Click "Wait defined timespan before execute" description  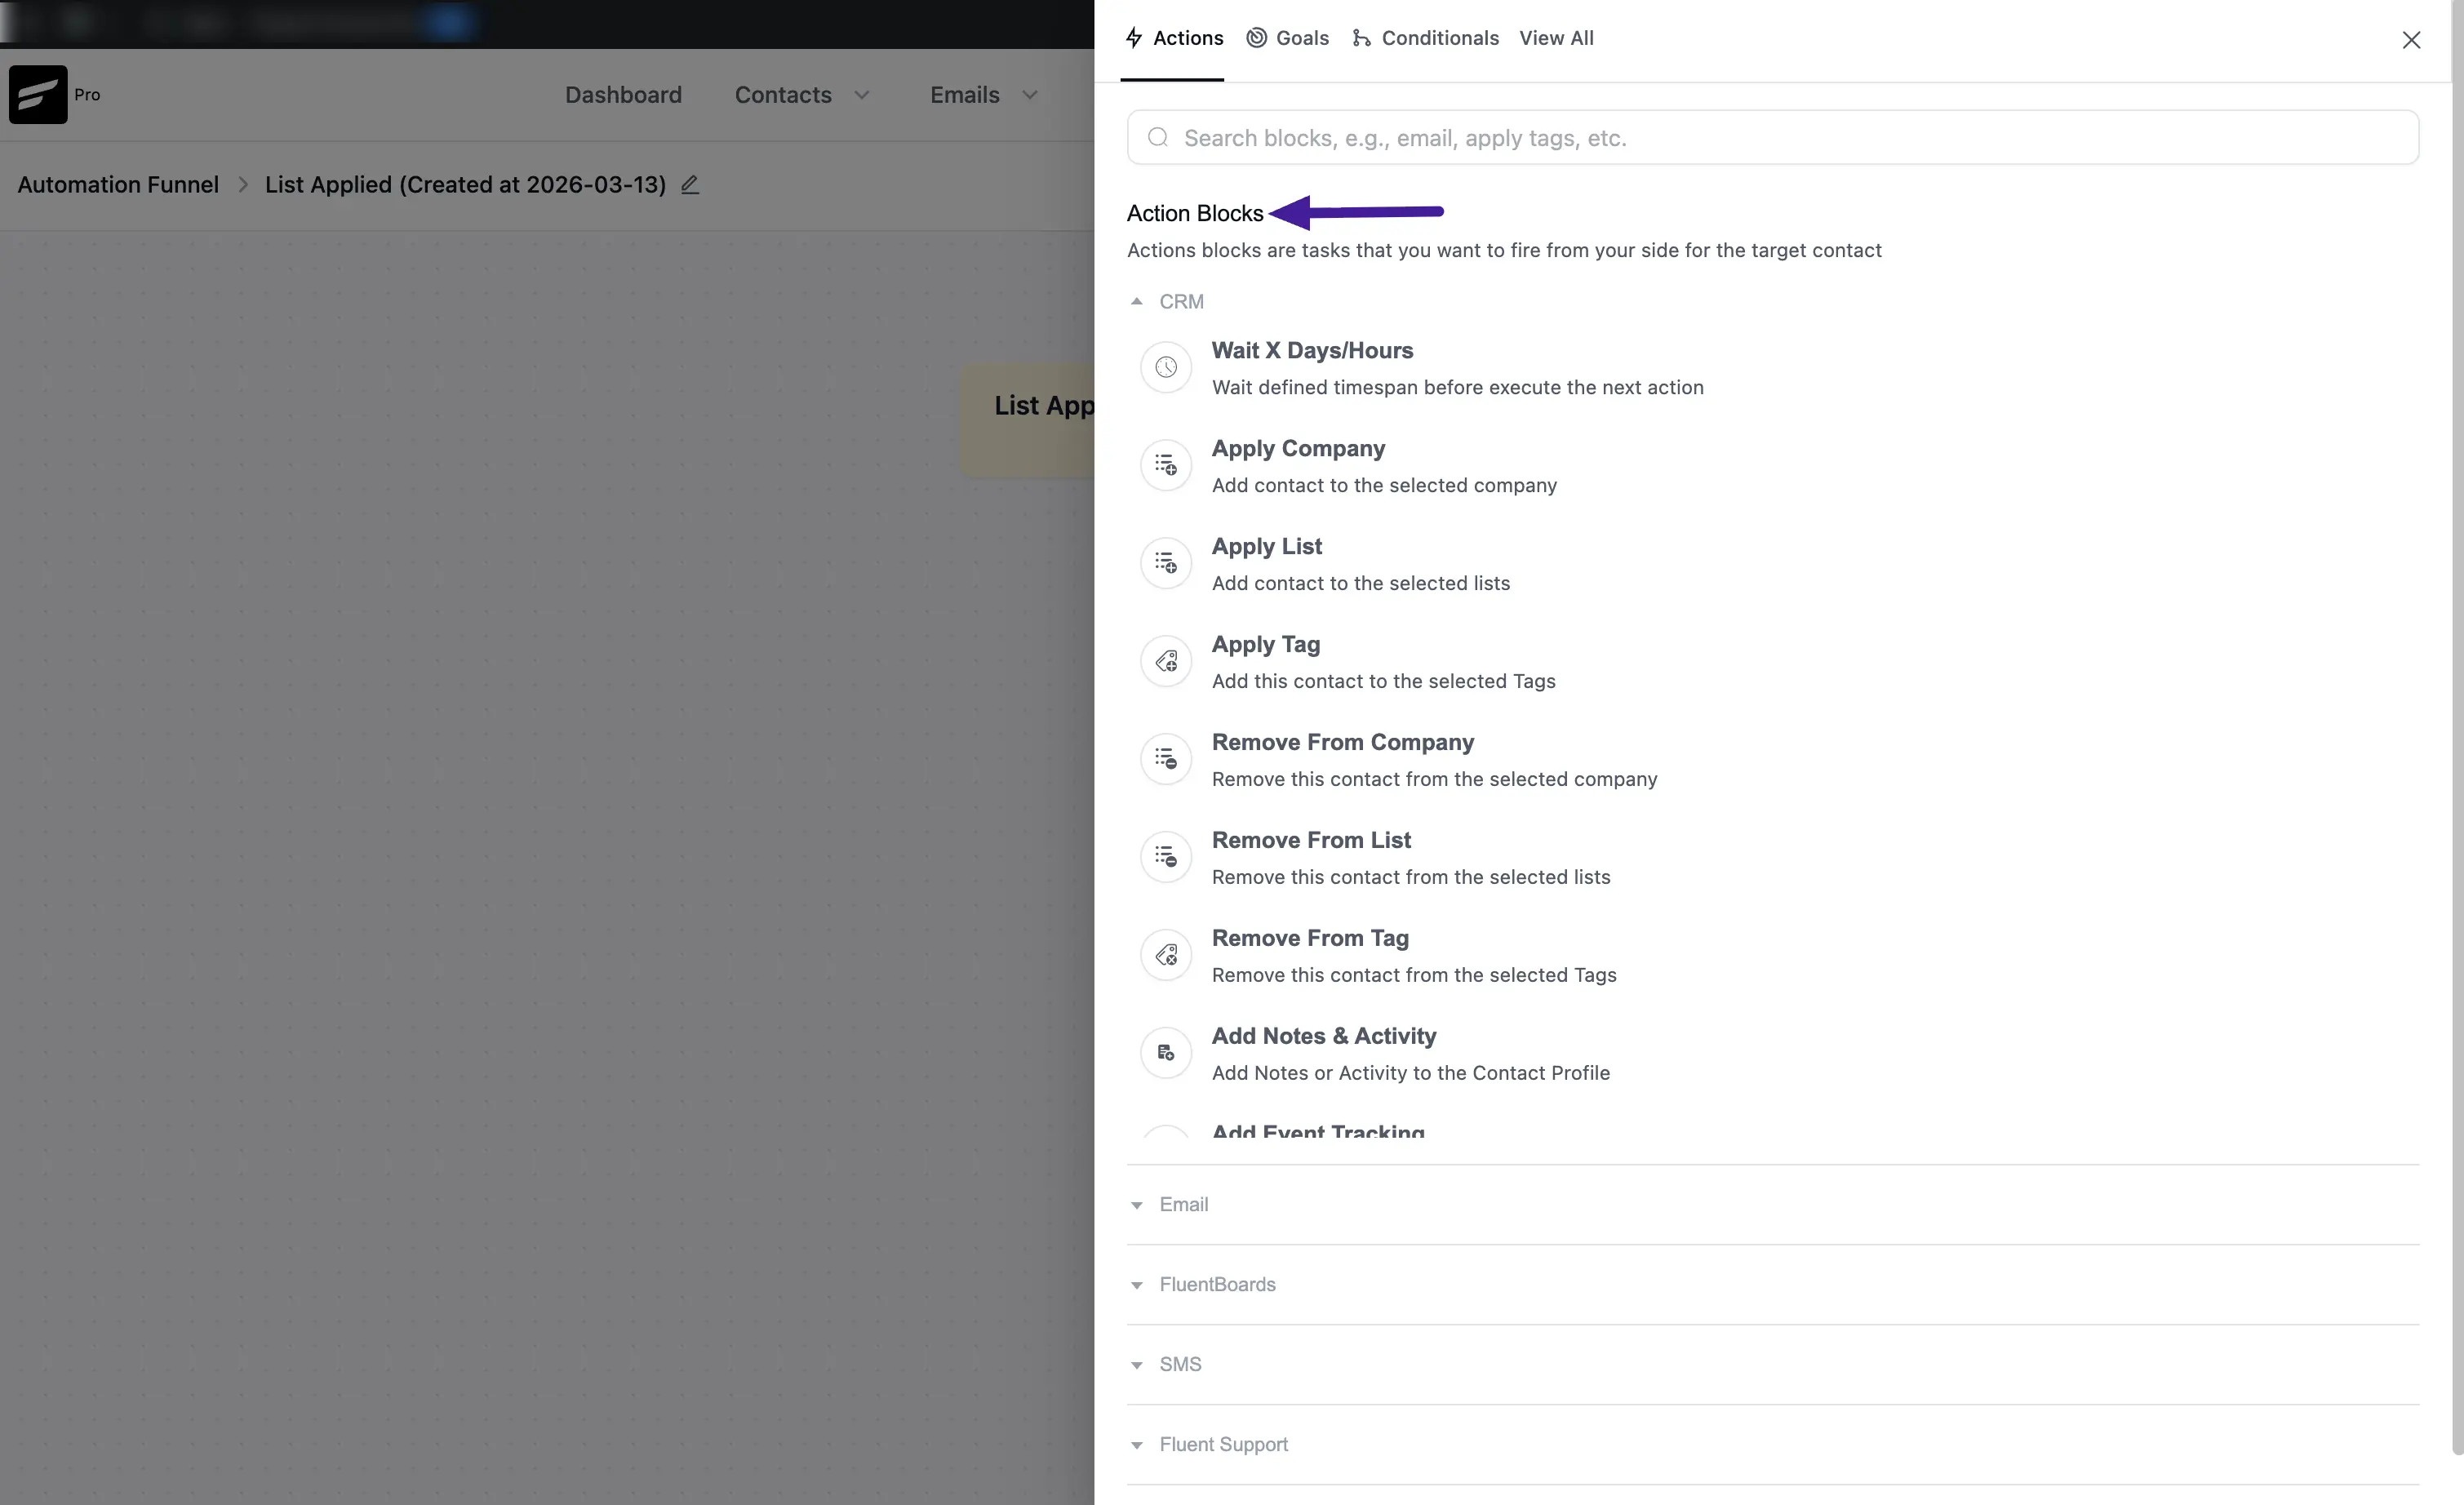[x=1458, y=387]
